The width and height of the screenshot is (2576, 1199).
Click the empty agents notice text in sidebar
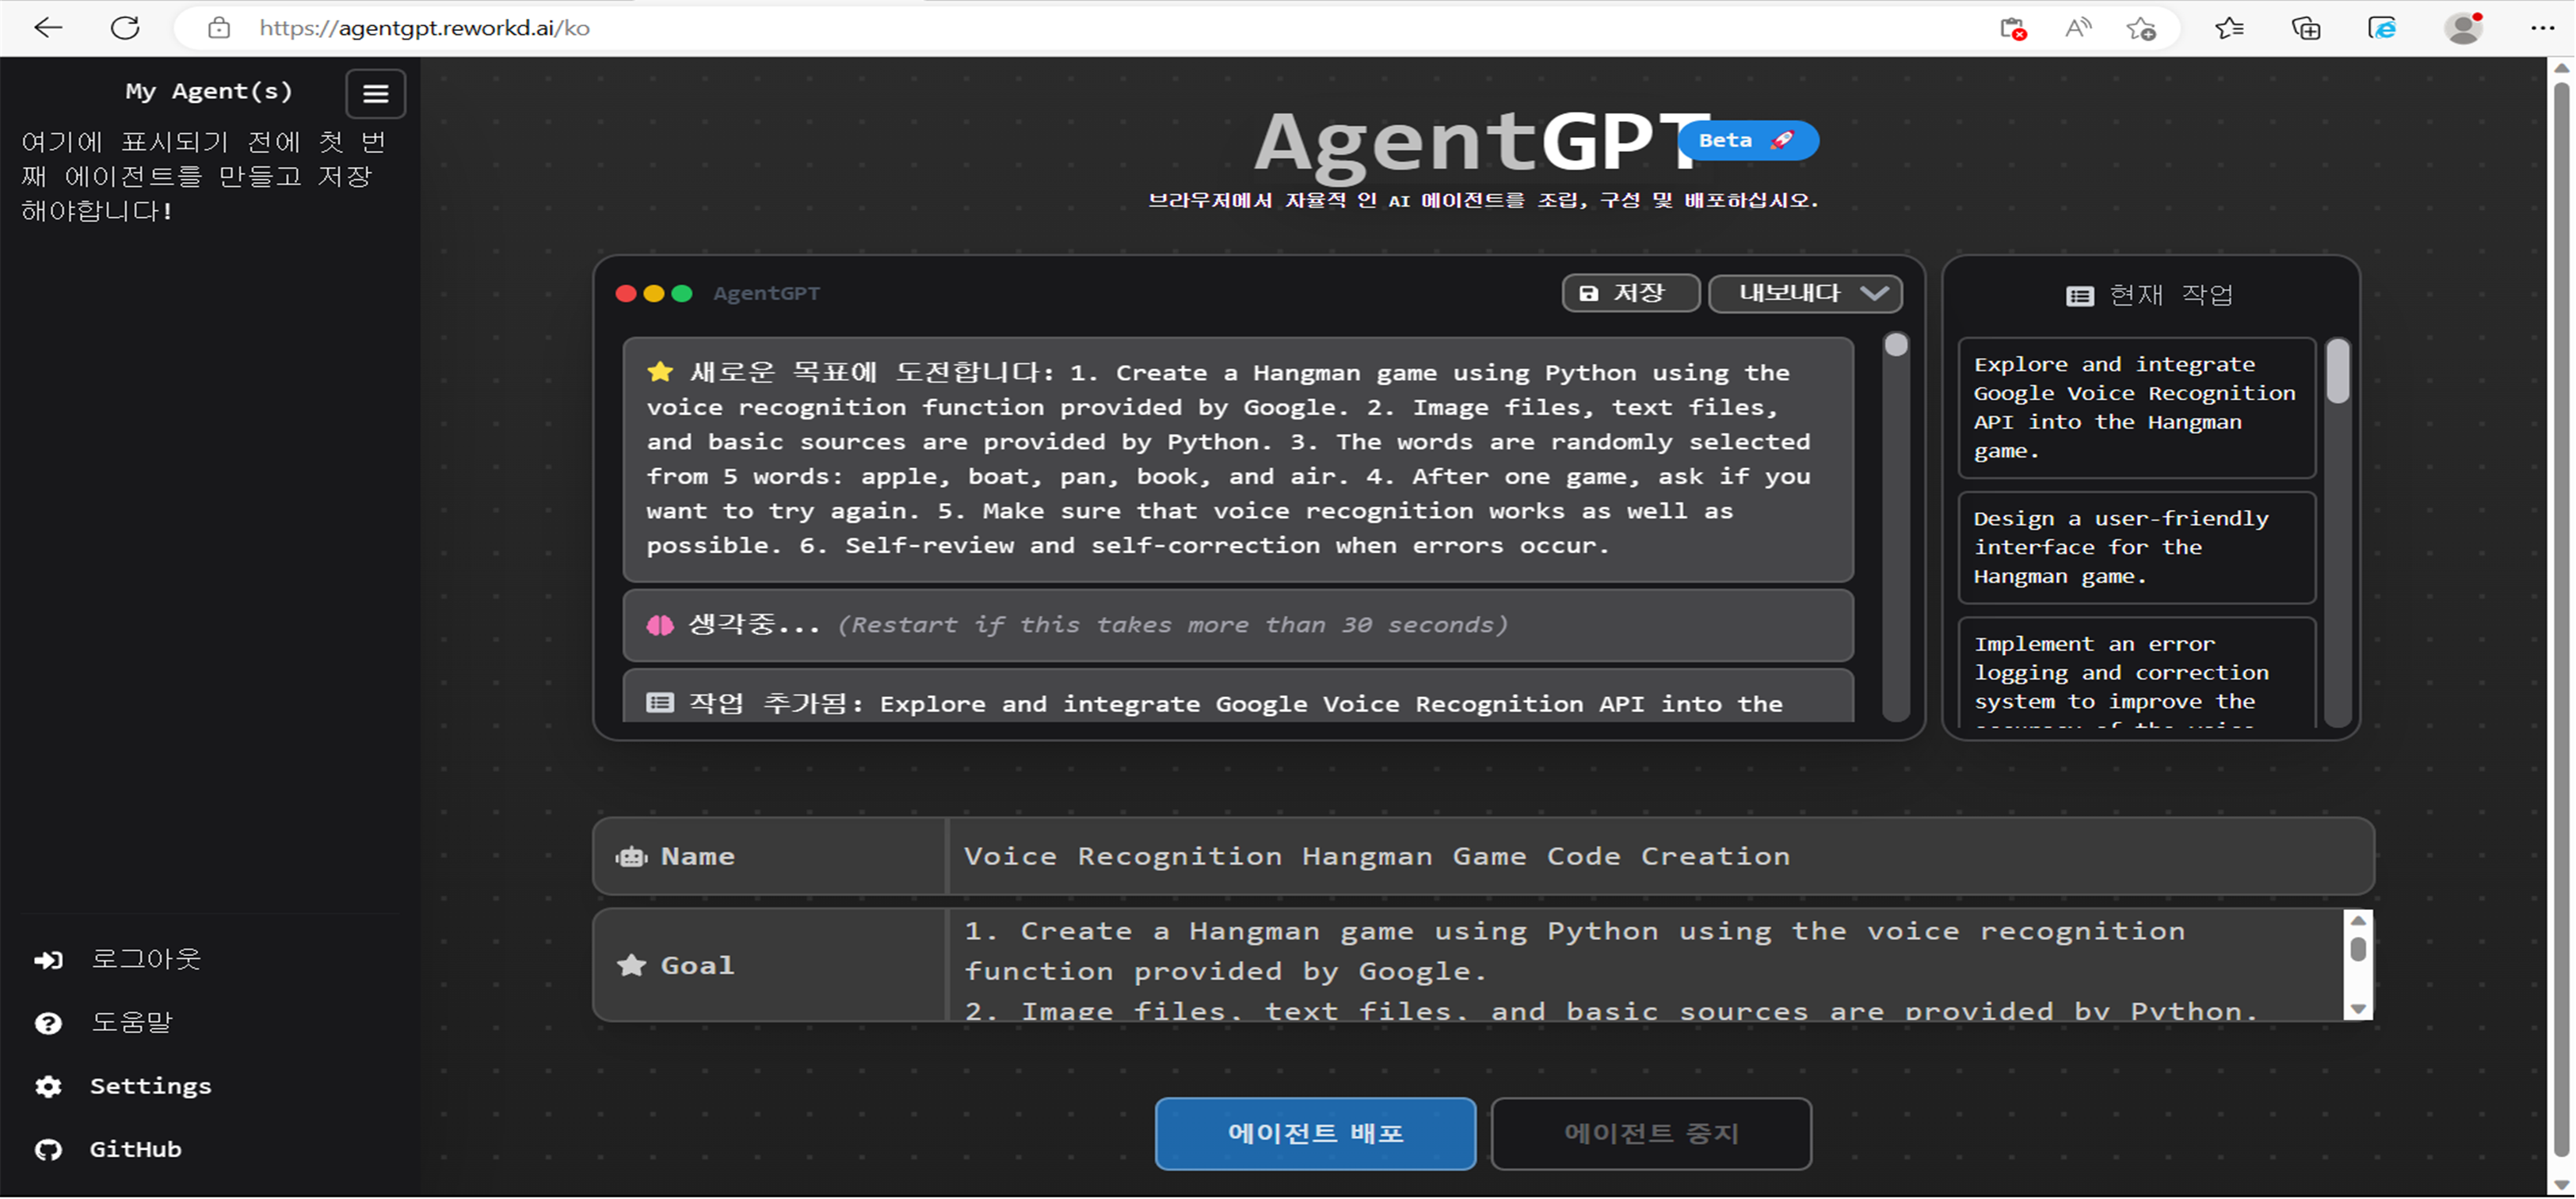(204, 176)
